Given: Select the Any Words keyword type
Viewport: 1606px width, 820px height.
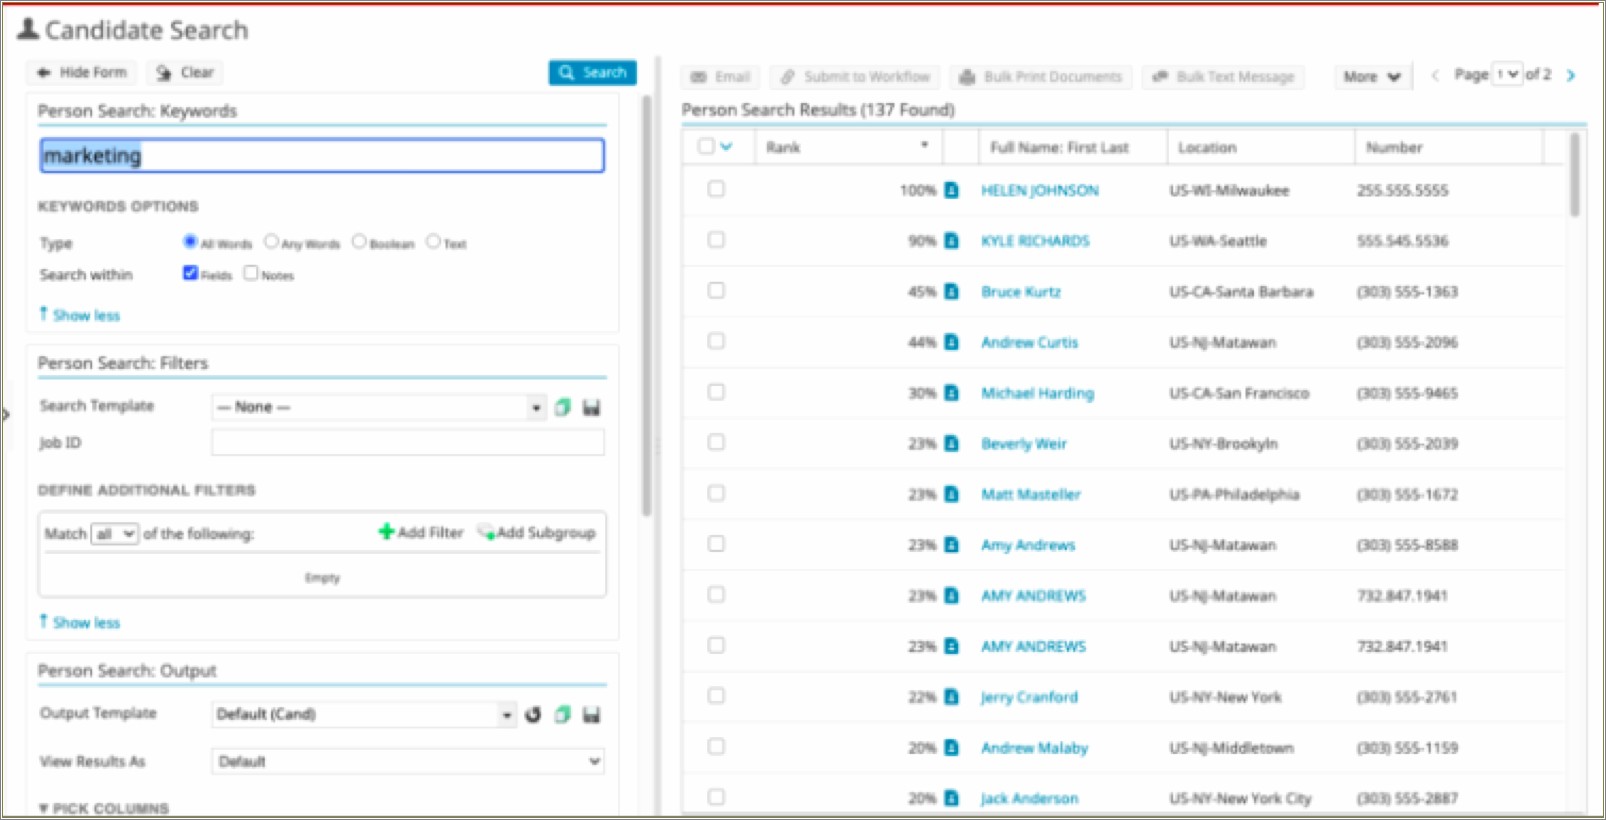Looking at the screenshot, I should [x=271, y=241].
